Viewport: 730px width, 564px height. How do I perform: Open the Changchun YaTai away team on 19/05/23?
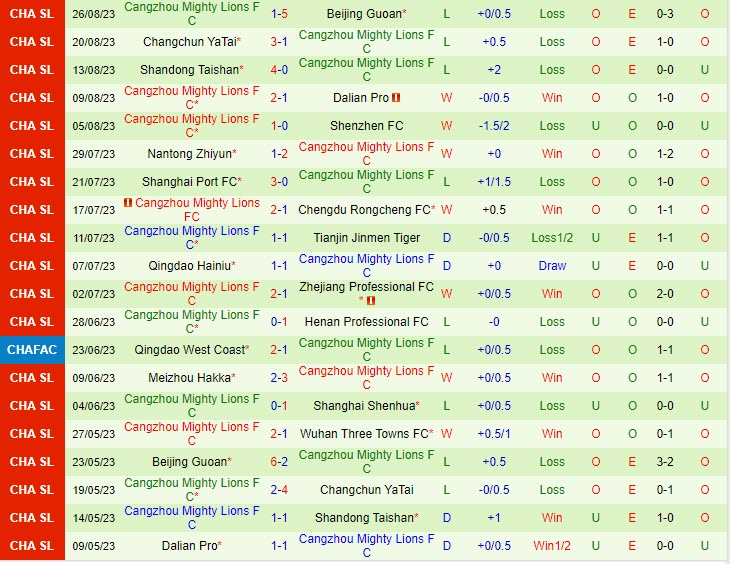pyautogui.click(x=366, y=489)
